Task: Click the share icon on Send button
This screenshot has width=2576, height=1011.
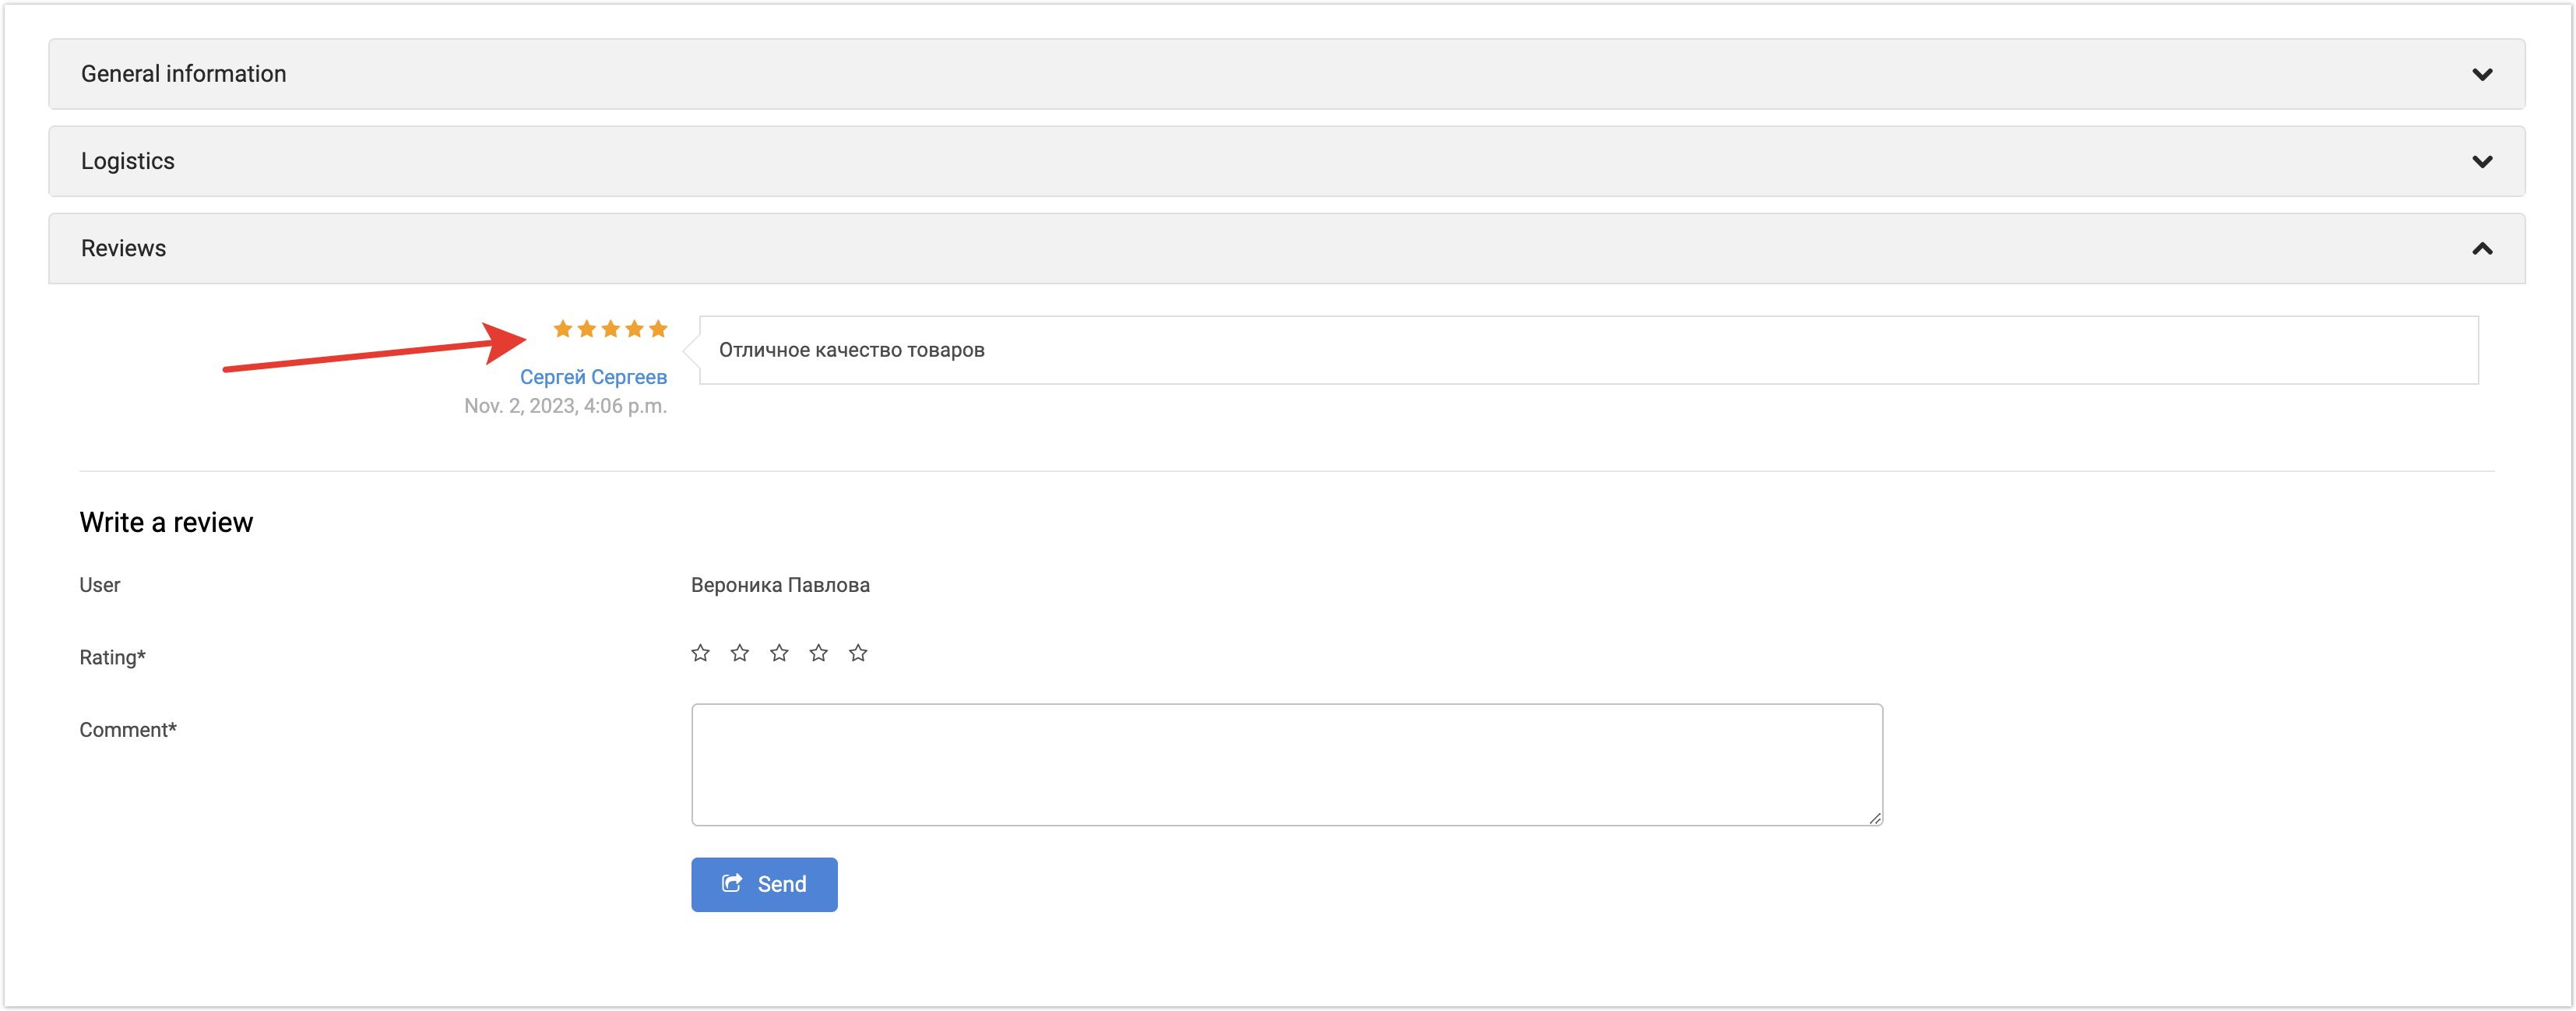Action: [x=732, y=883]
